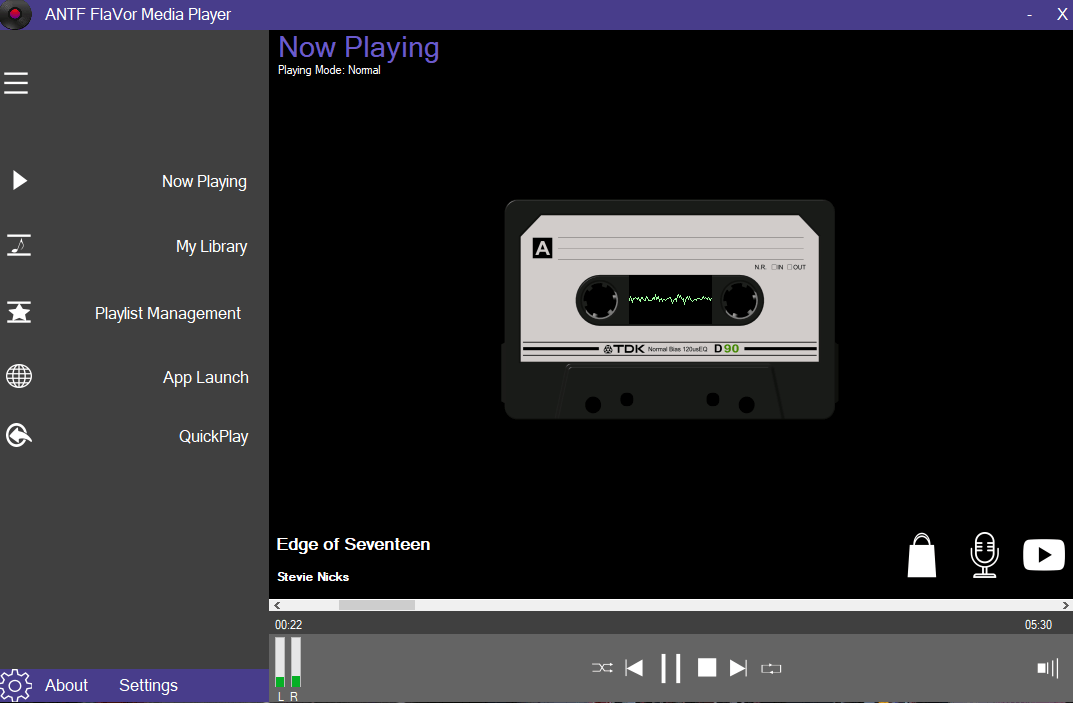Click the Now Playing play-triangle sidebar icon
This screenshot has width=1073, height=703.
point(20,180)
